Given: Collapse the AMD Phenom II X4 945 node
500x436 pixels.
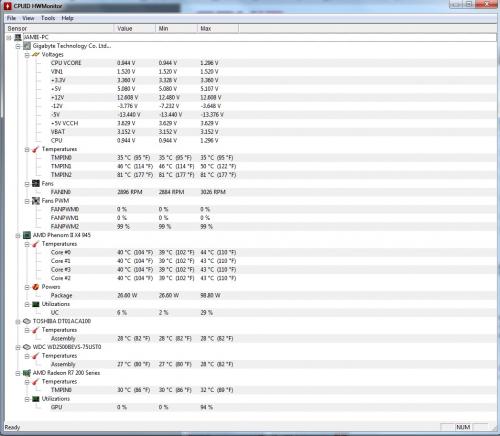Looking at the screenshot, I should (18, 236).
